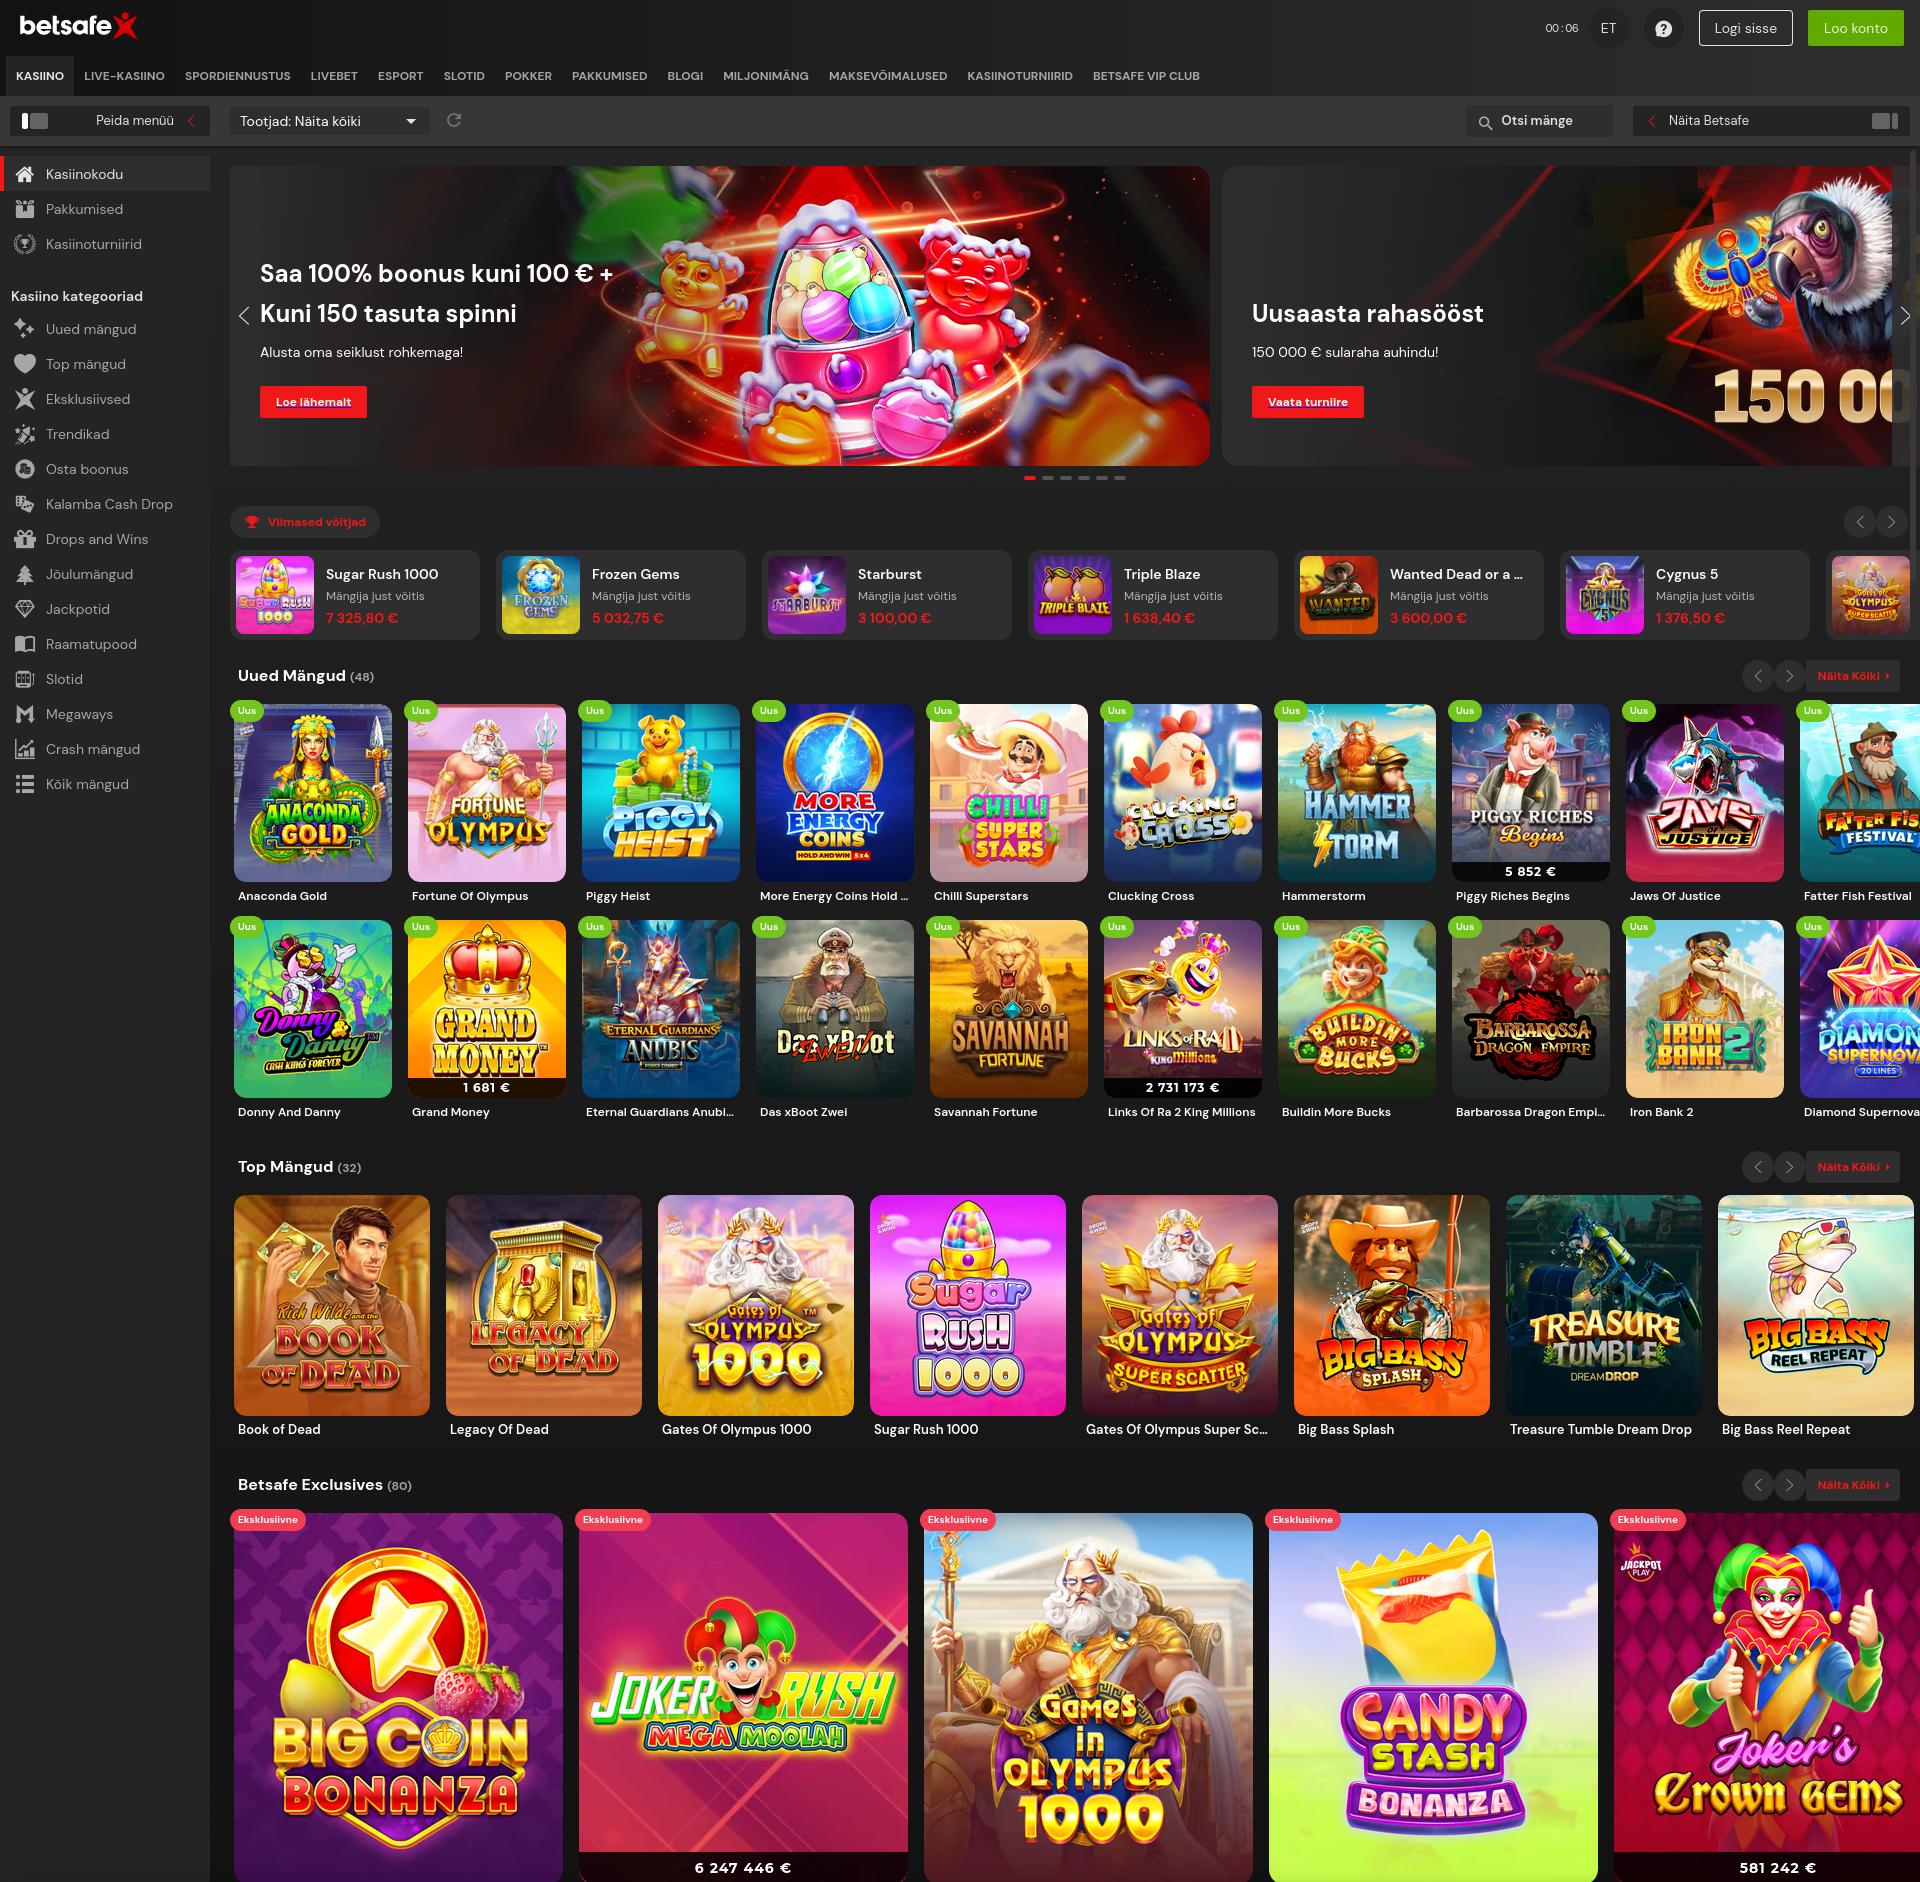The height and width of the screenshot is (1882, 1920).
Task: Click Loe lähemalt banner button
Action: (313, 402)
